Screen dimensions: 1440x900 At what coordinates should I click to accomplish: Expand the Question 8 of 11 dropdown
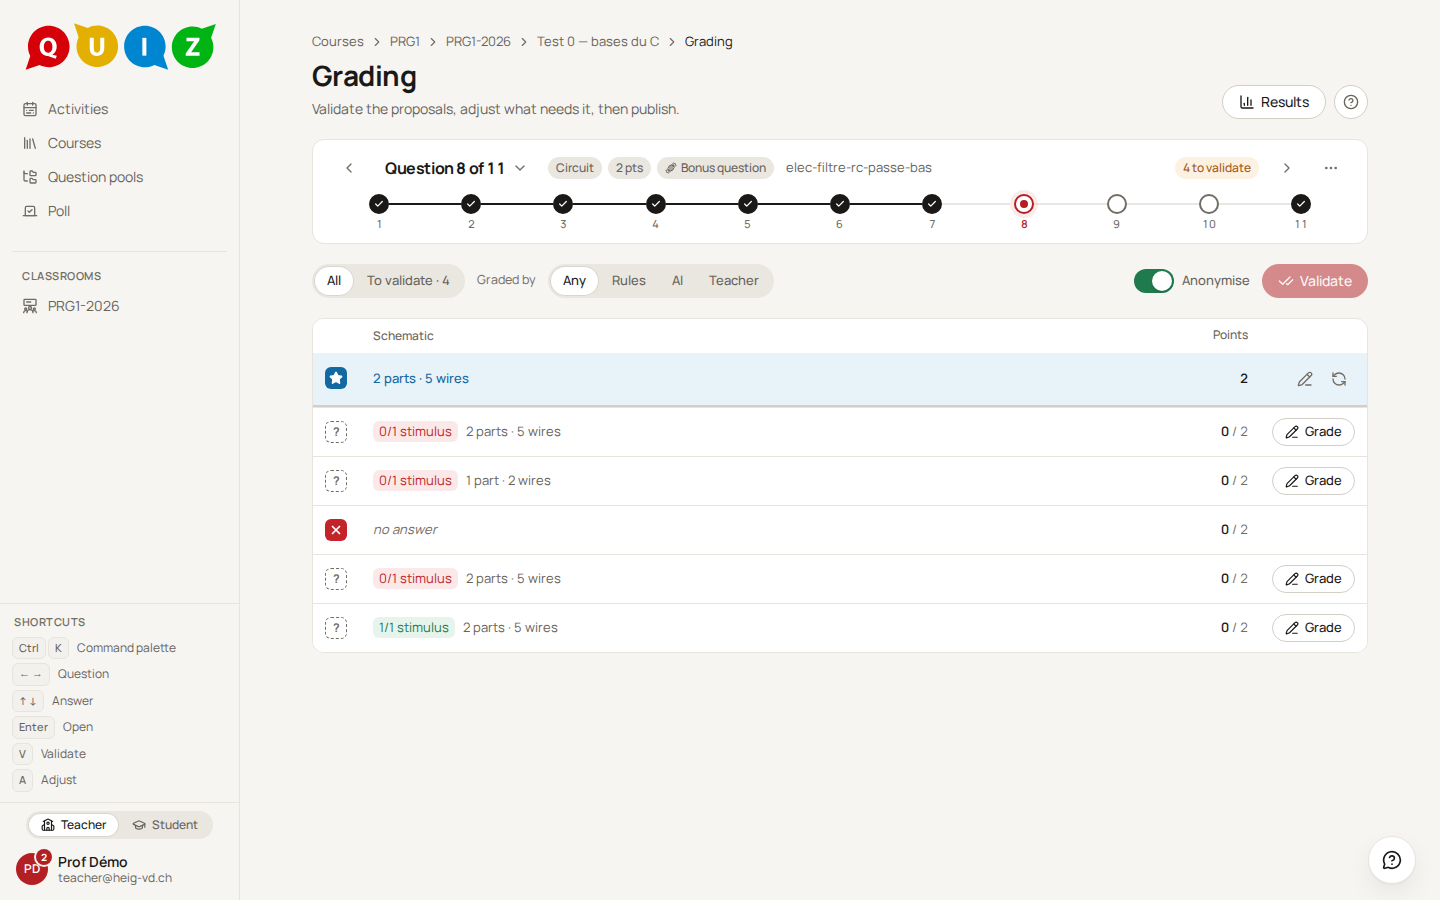click(x=455, y=168)
